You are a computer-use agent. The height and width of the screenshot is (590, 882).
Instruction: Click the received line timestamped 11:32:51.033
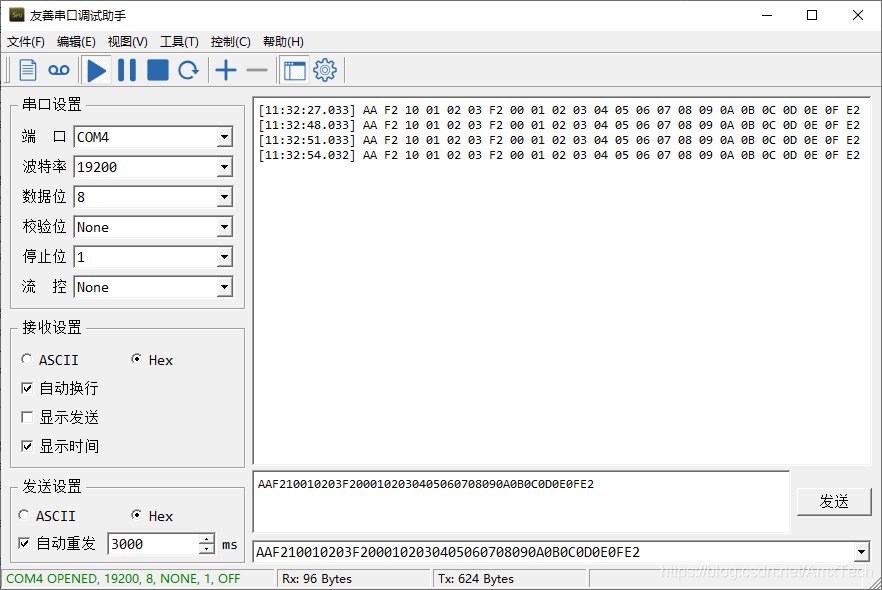559,140
